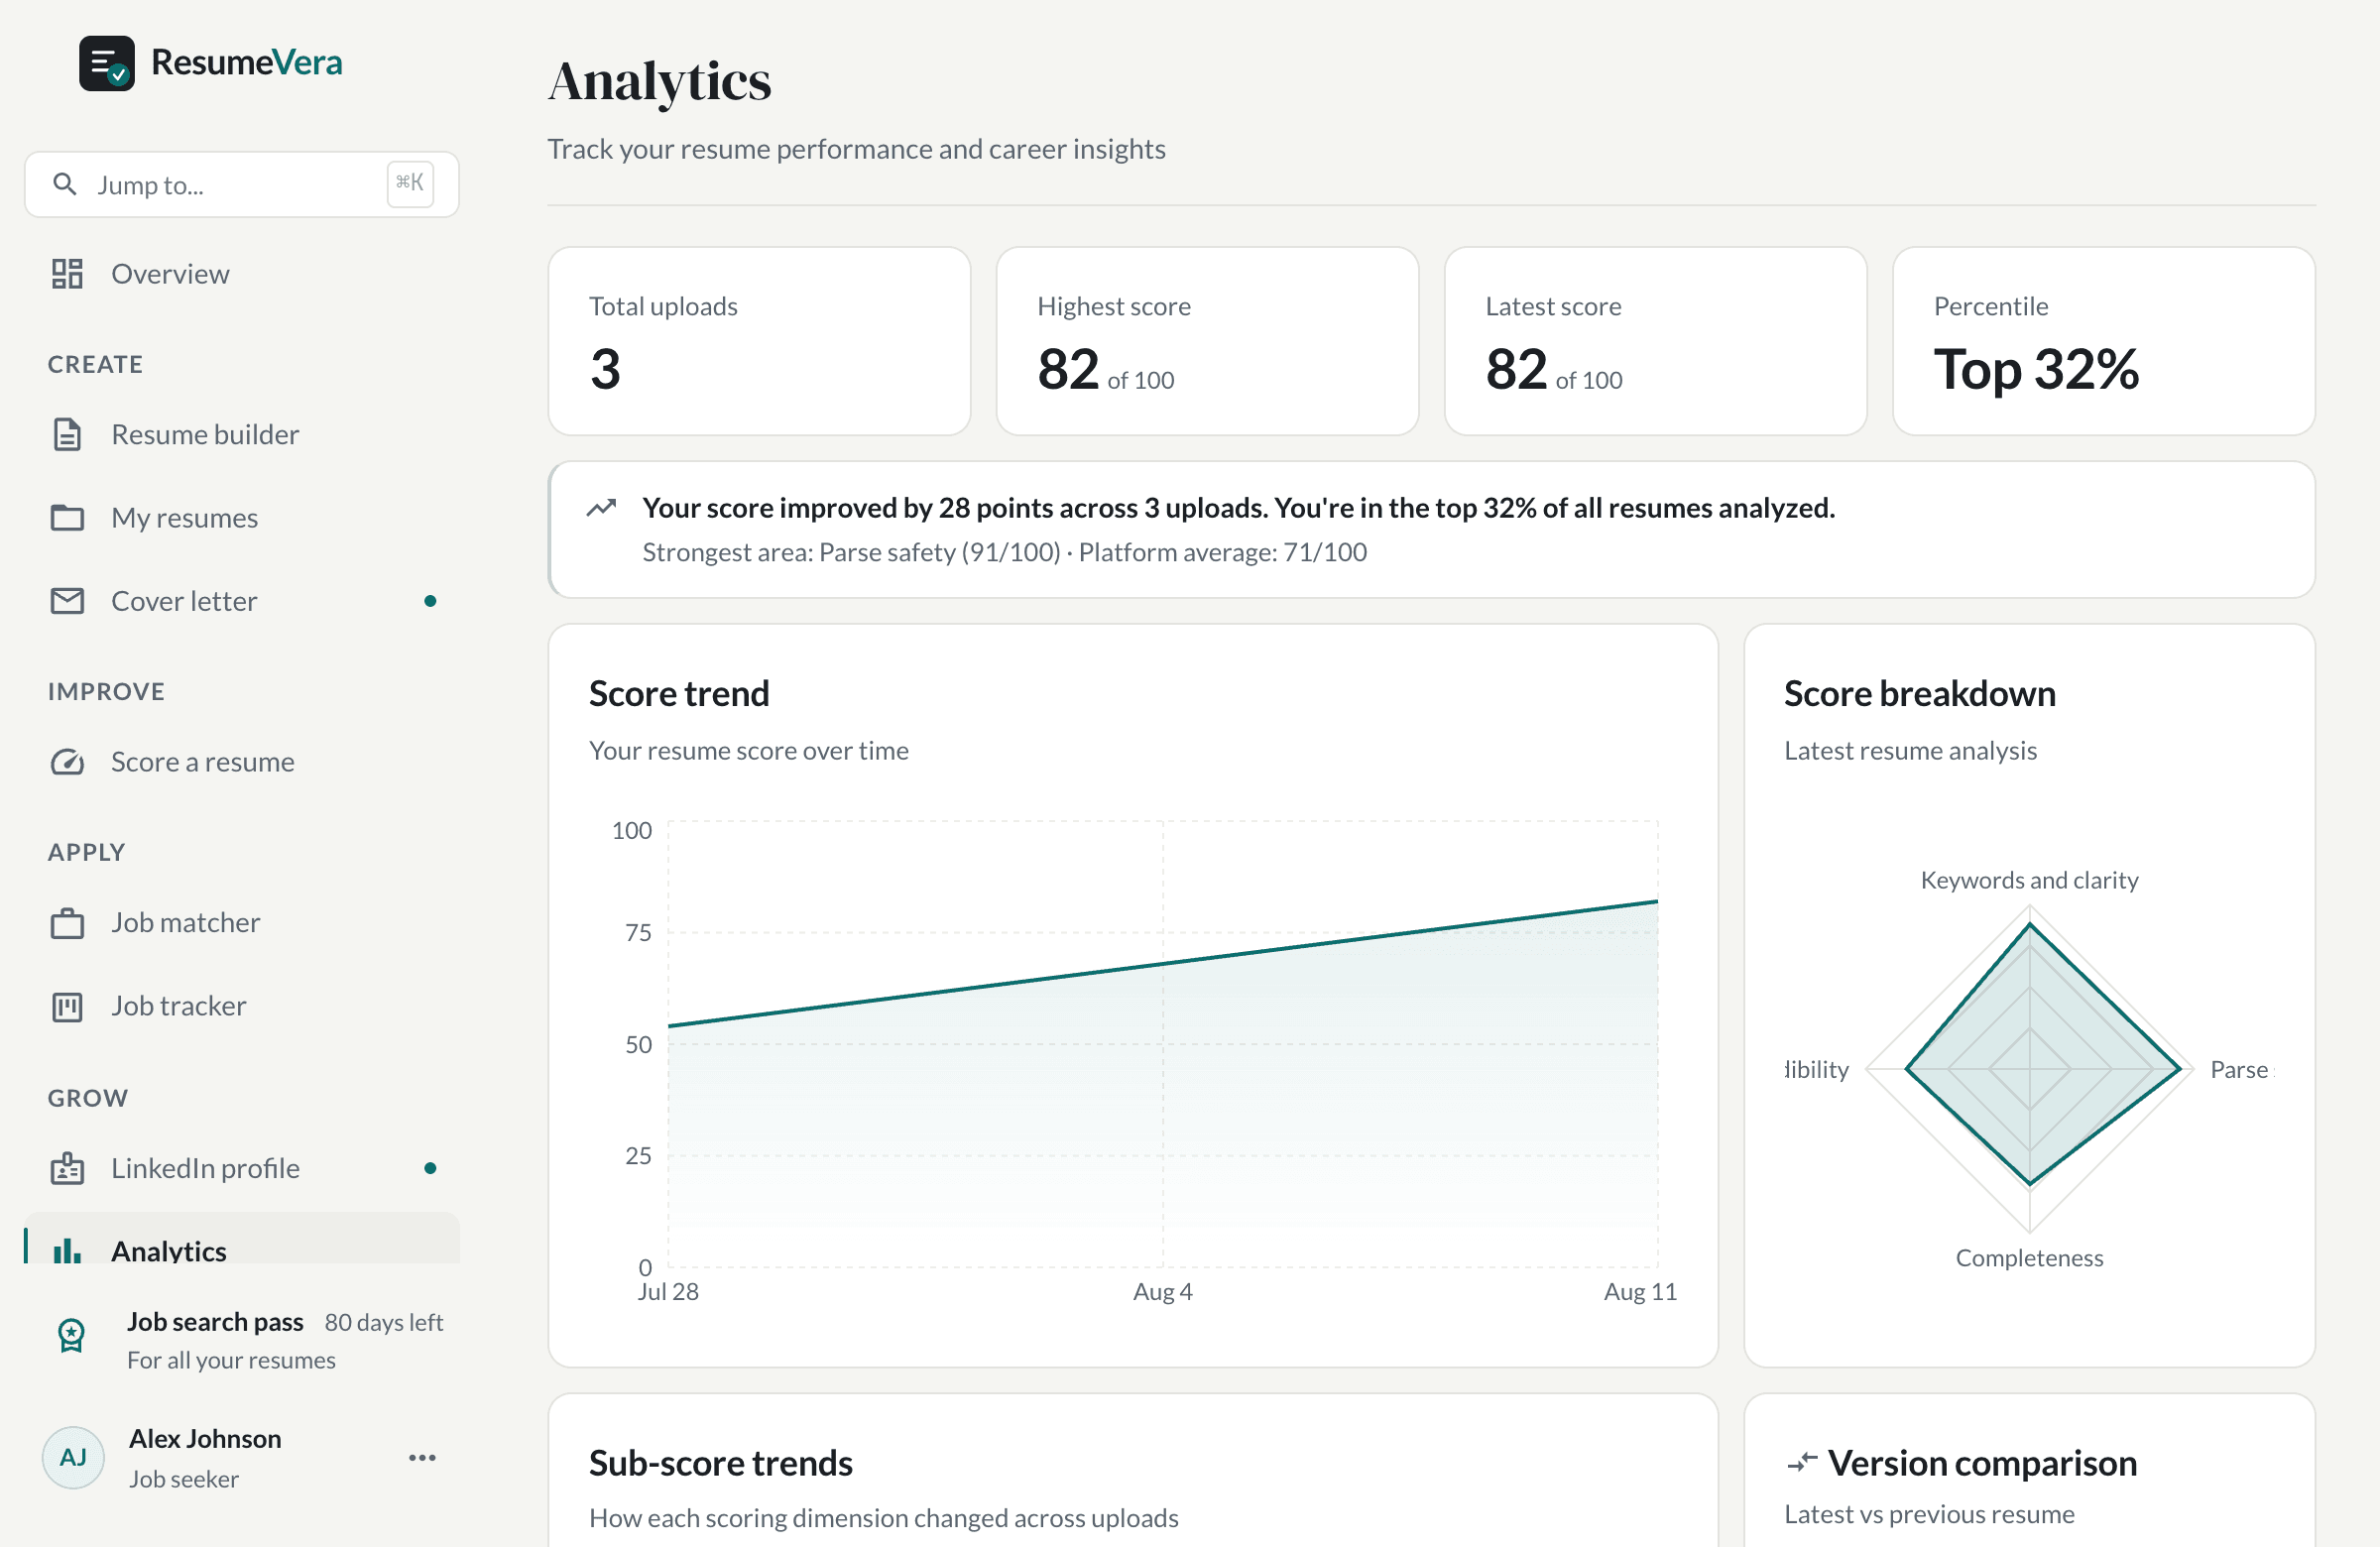The height and width of the screenshot is (1547, 2380).
Task: Click the search magnifier icon
Action: 65,184
